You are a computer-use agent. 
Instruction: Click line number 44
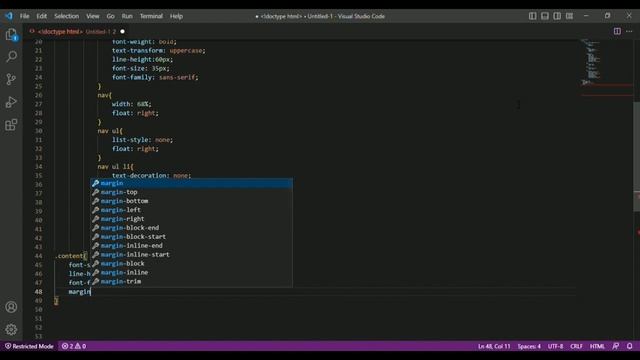(38, 256)
